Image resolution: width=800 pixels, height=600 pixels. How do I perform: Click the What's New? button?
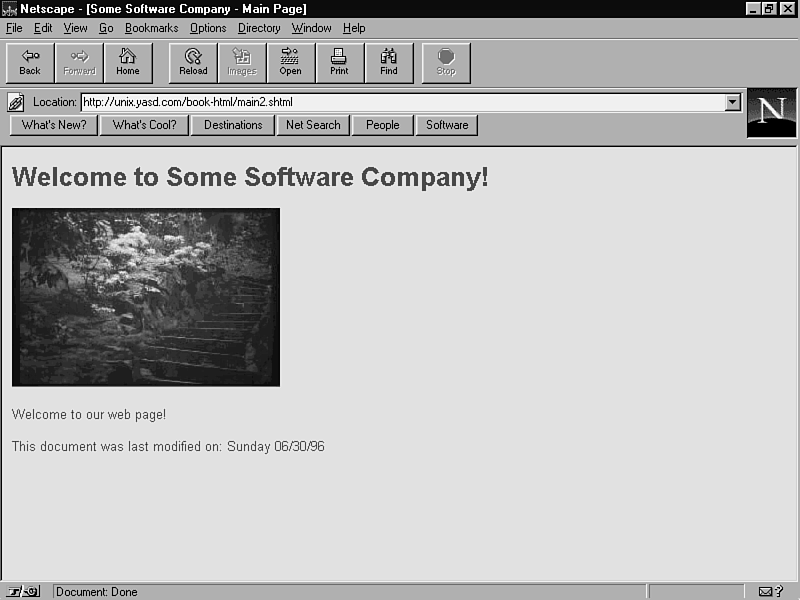pyautogui.click(x=54, y=125)
